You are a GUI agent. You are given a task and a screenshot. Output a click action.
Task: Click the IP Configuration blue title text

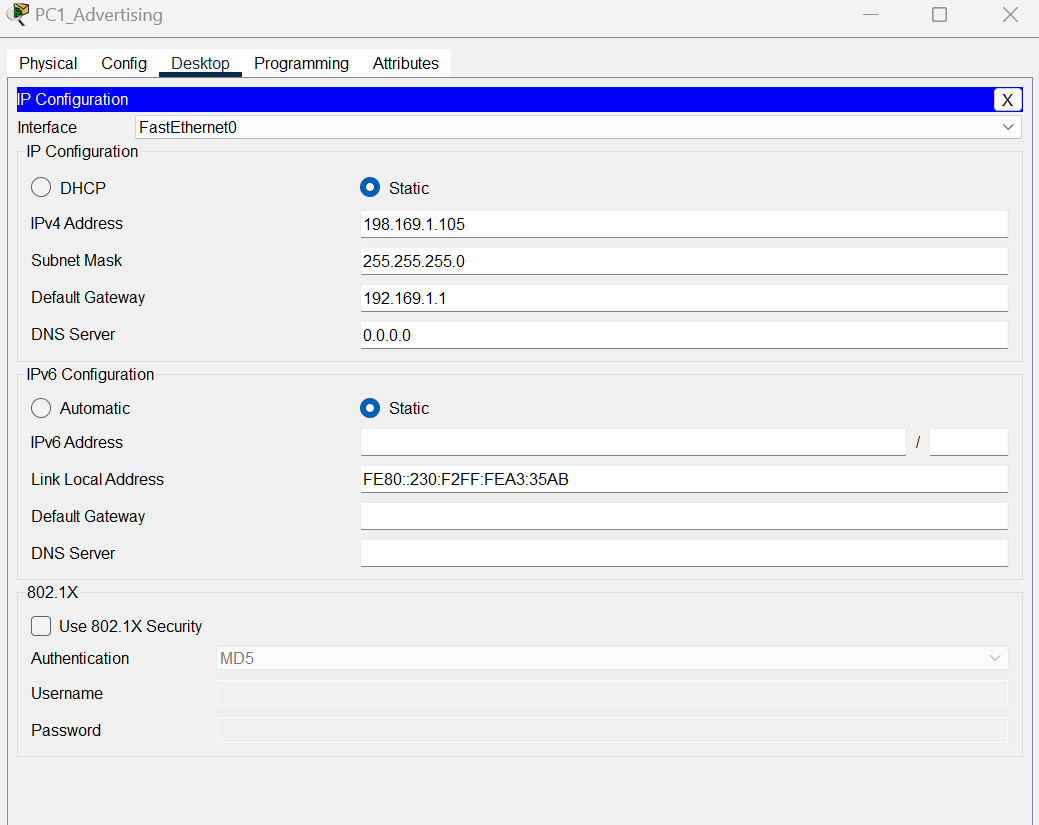tap(73, 99)
